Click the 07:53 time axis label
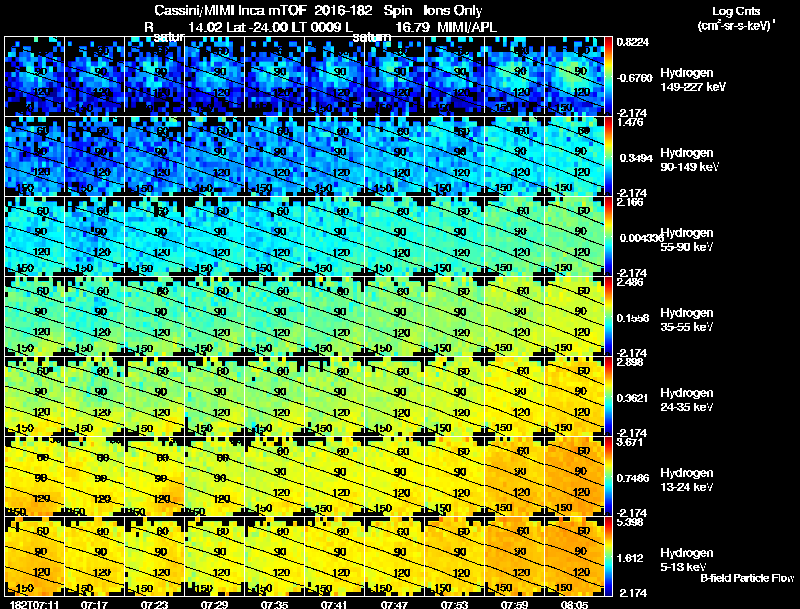Screen dimensions: 800x609 (x=454, y=604)
